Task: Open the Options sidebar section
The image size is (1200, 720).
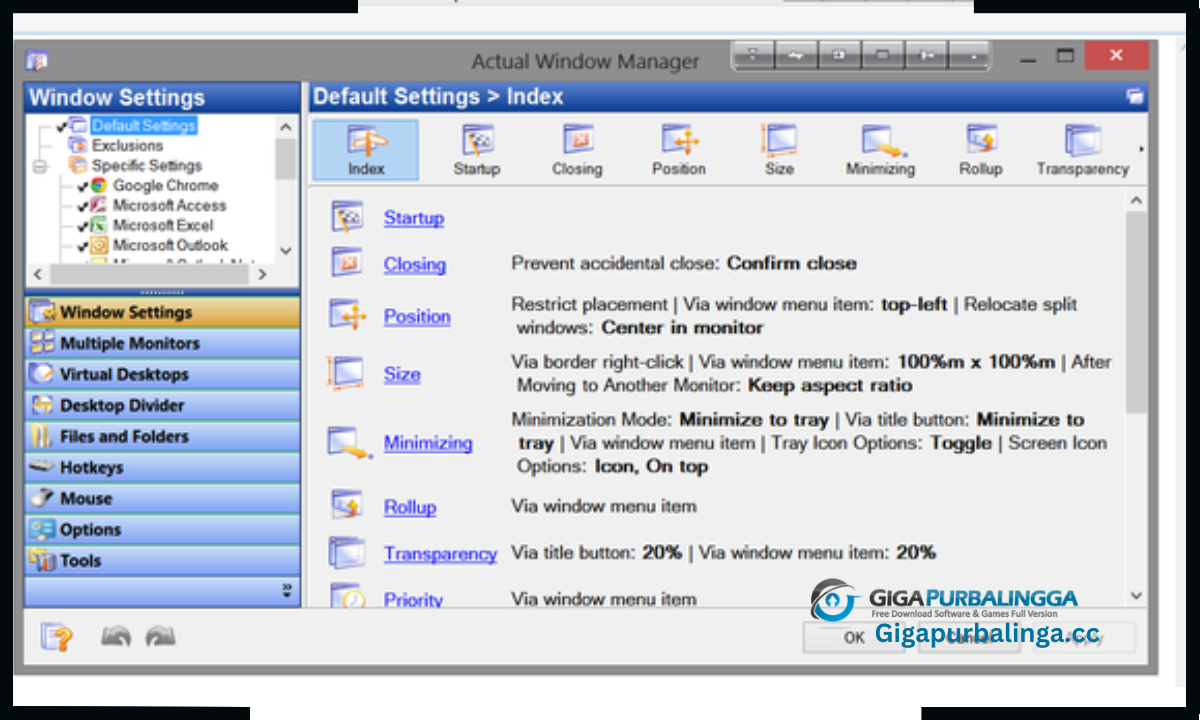Action: tap(162, 529)
